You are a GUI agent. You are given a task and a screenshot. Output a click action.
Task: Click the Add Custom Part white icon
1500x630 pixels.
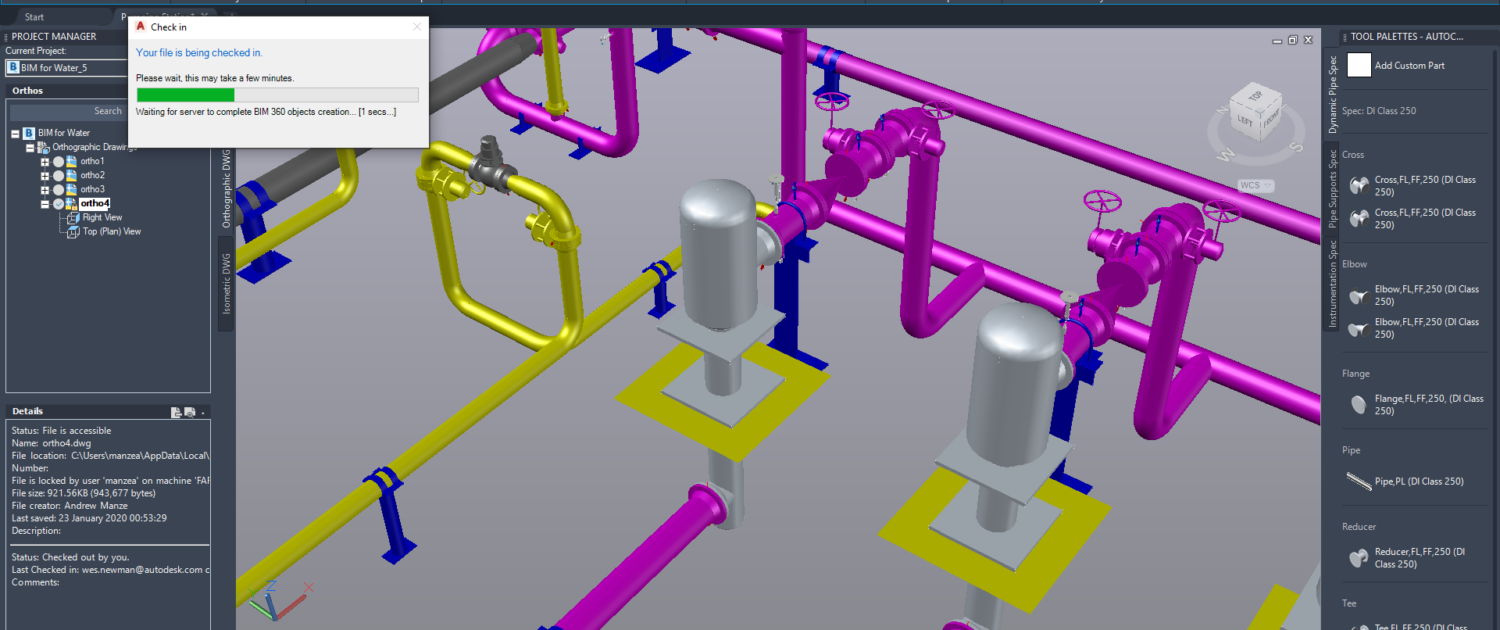coord(1359,65)
